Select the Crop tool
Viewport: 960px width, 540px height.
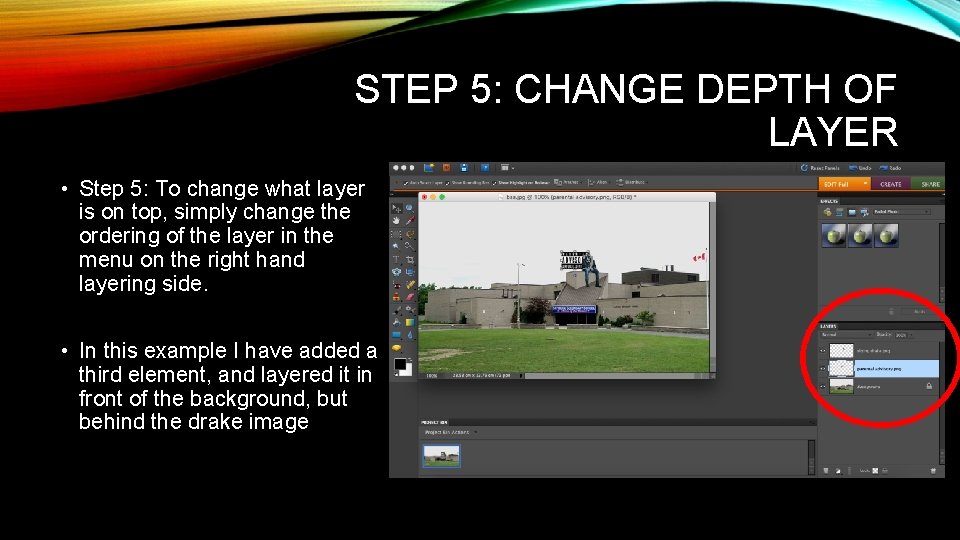pyautogui.click(x=410, y=259)
